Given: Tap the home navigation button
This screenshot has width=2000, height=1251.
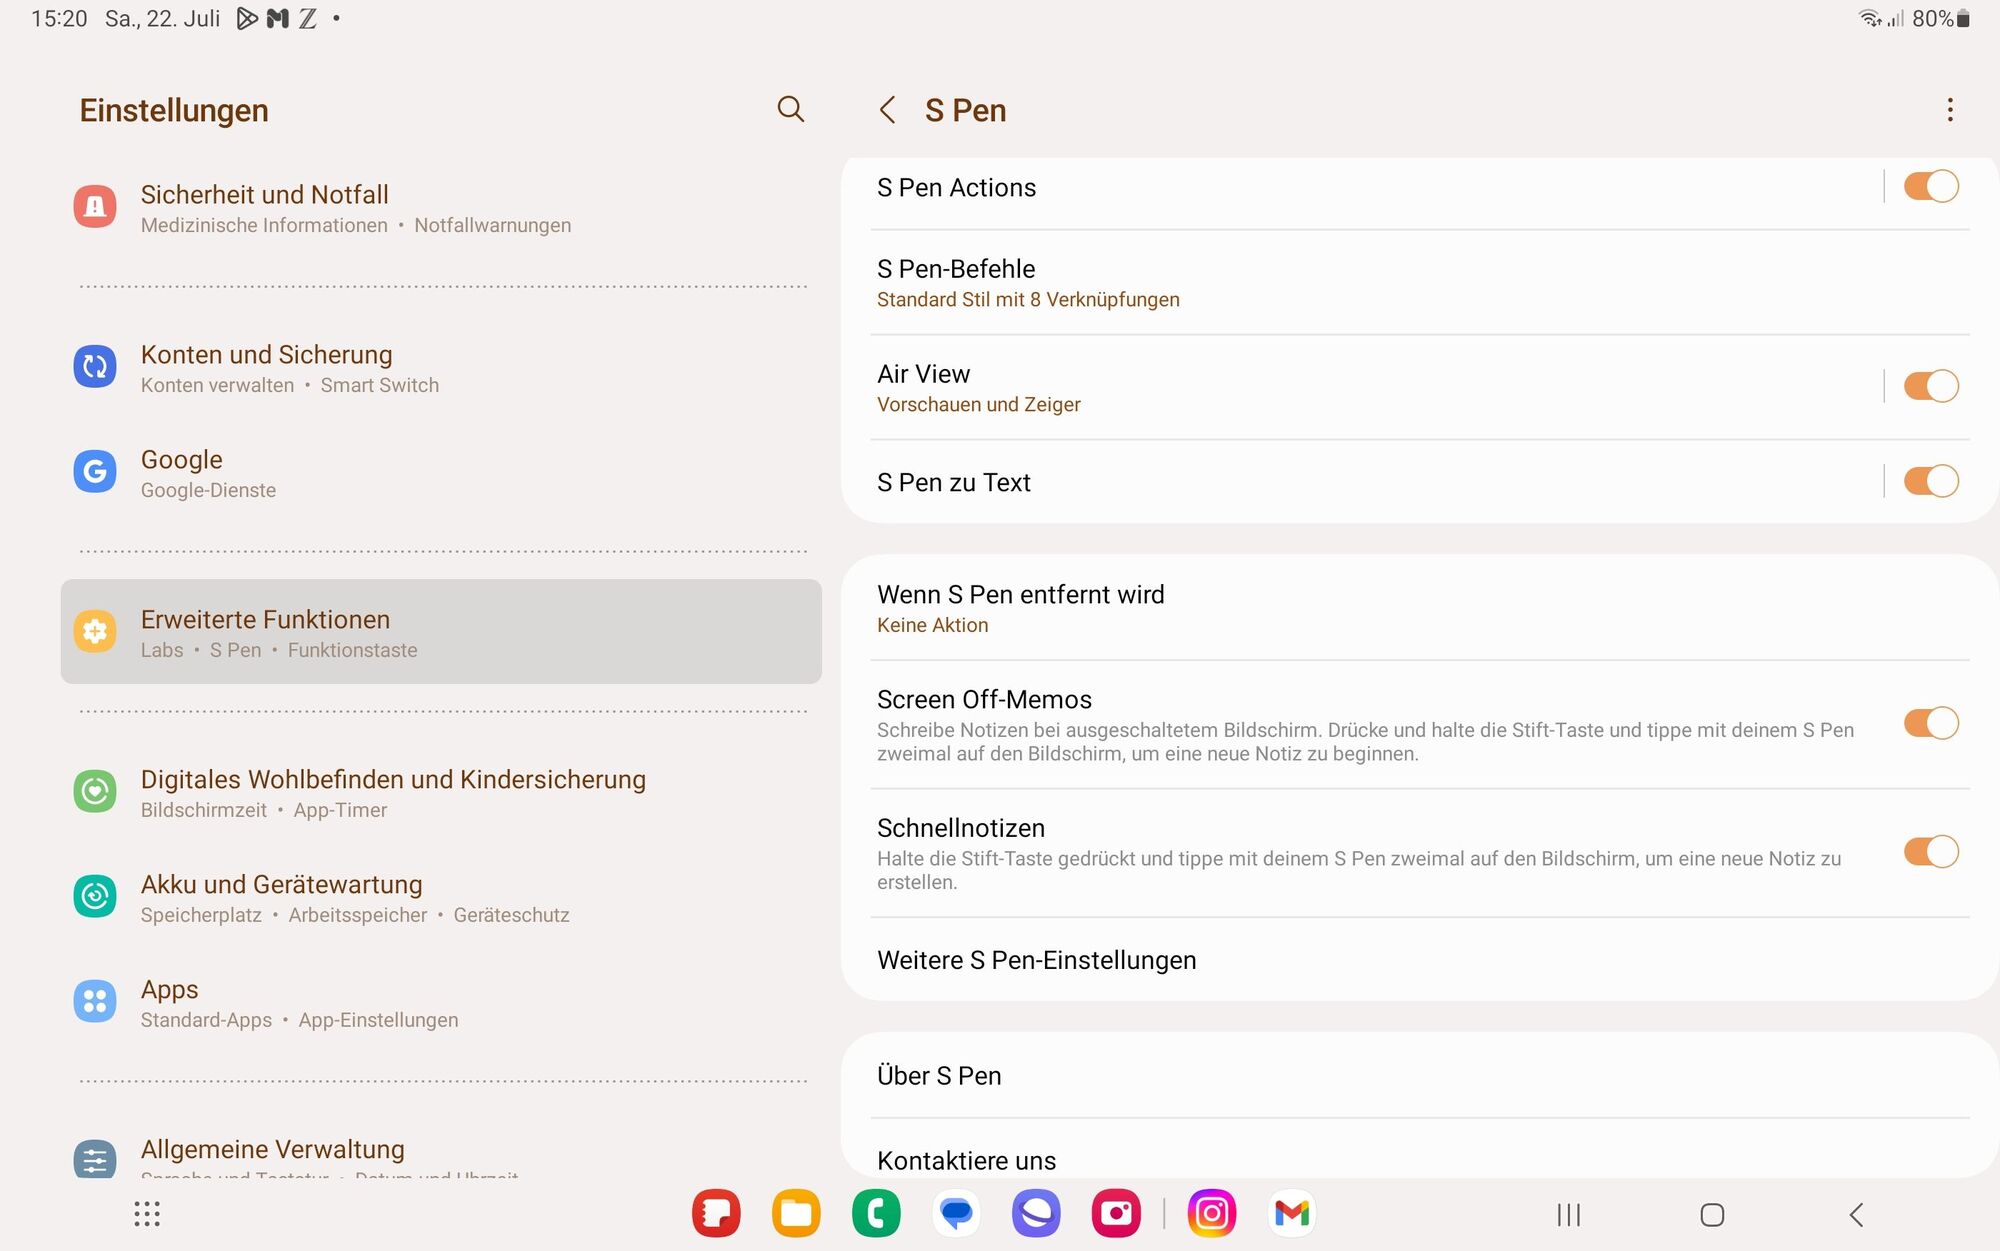Looking at the screenshot, I should [x=1712, y=1215].
